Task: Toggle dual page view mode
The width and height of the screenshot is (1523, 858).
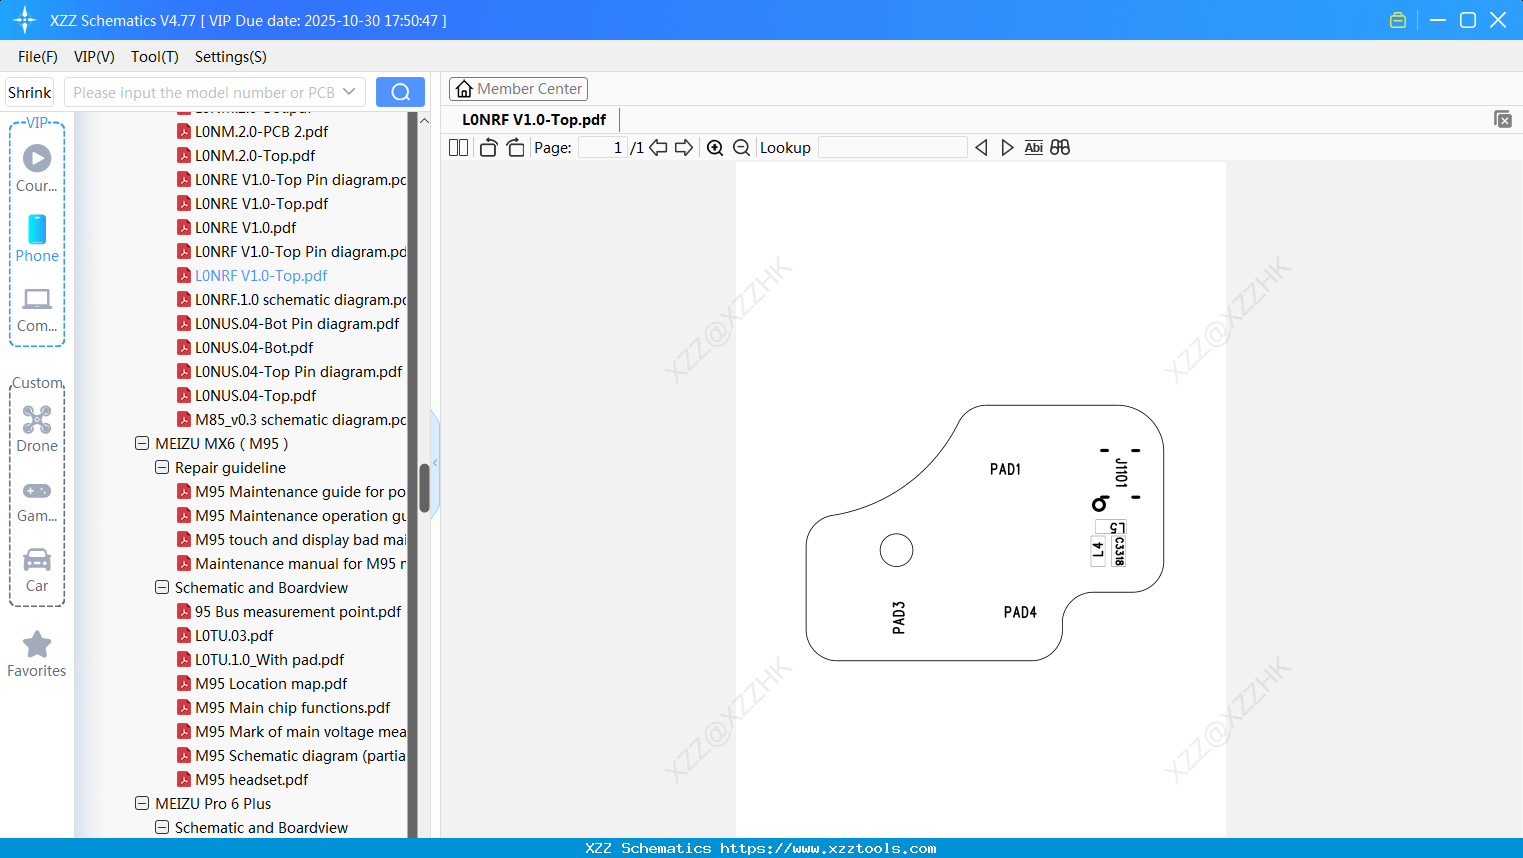Action: 457,147
